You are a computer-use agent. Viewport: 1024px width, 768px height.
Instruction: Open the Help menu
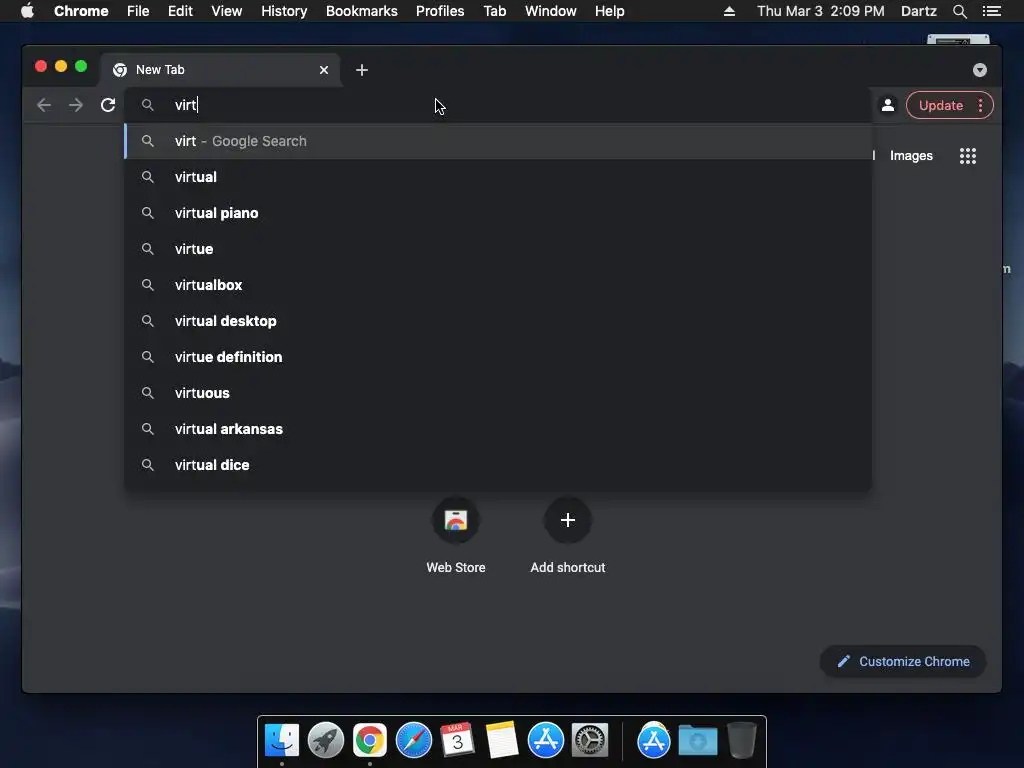pos(609,11)
